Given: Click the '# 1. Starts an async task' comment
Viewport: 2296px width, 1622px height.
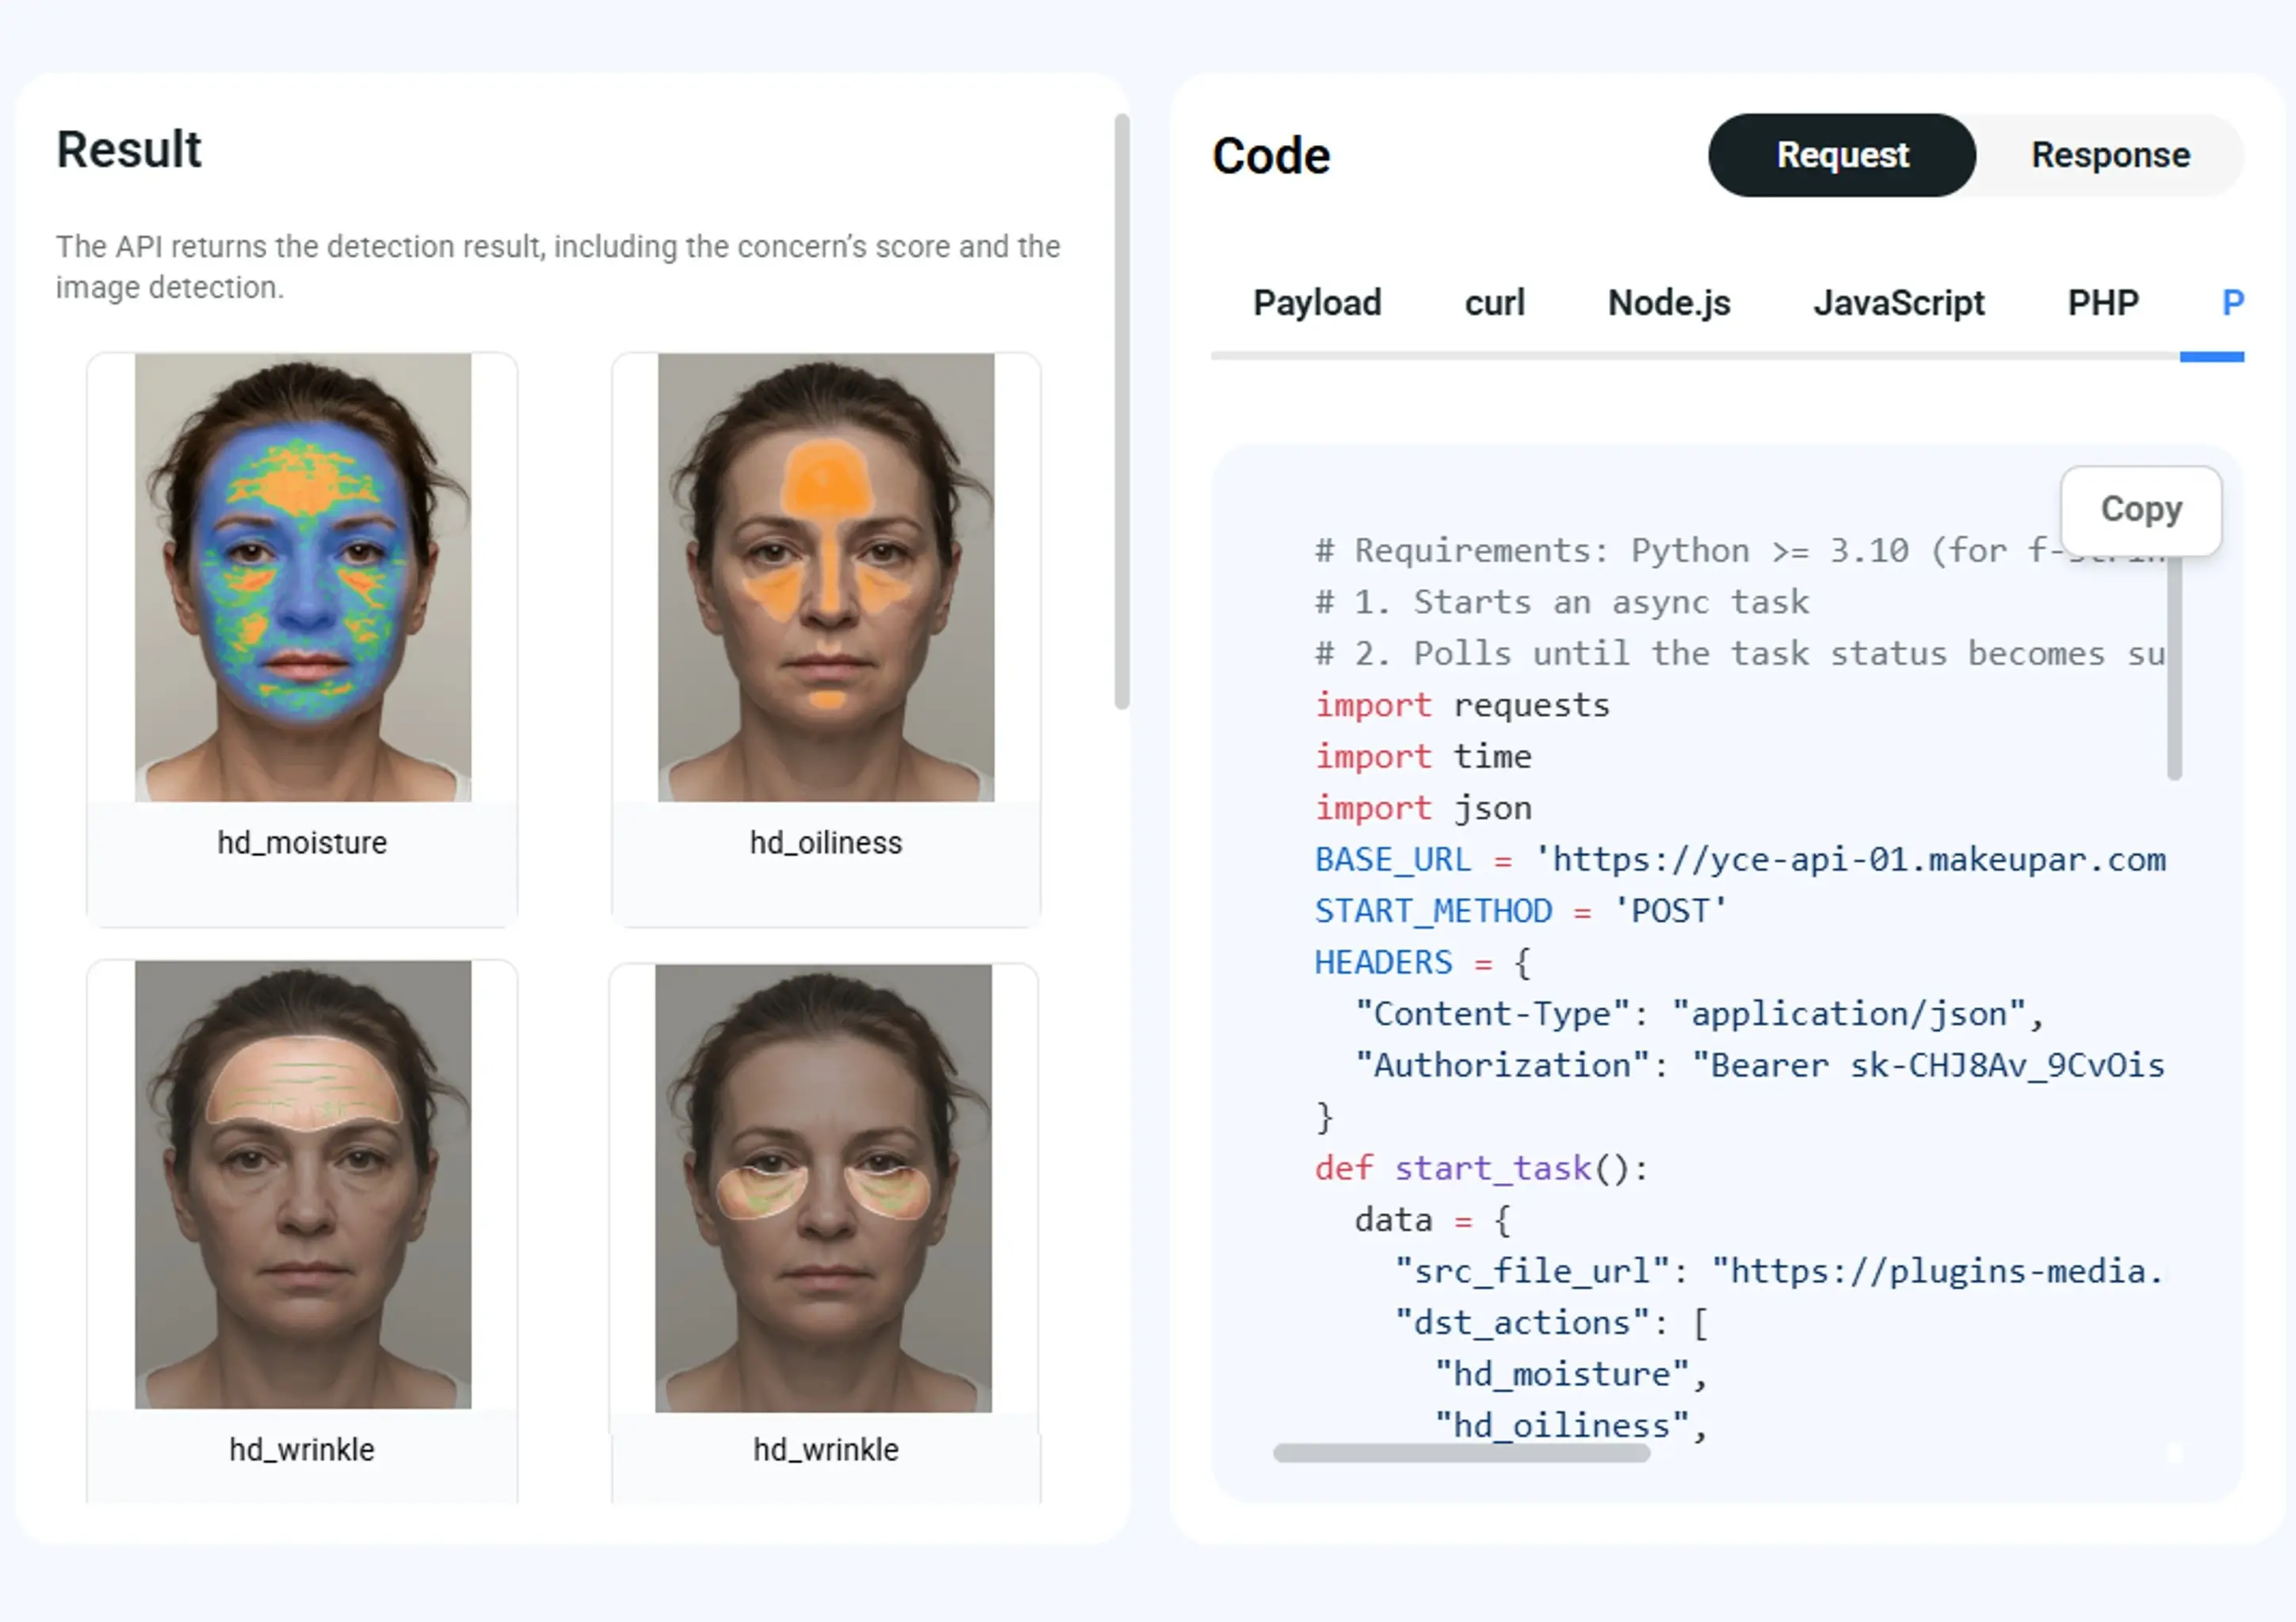Looking at the screenshot, I should (x=1561, y=602).
